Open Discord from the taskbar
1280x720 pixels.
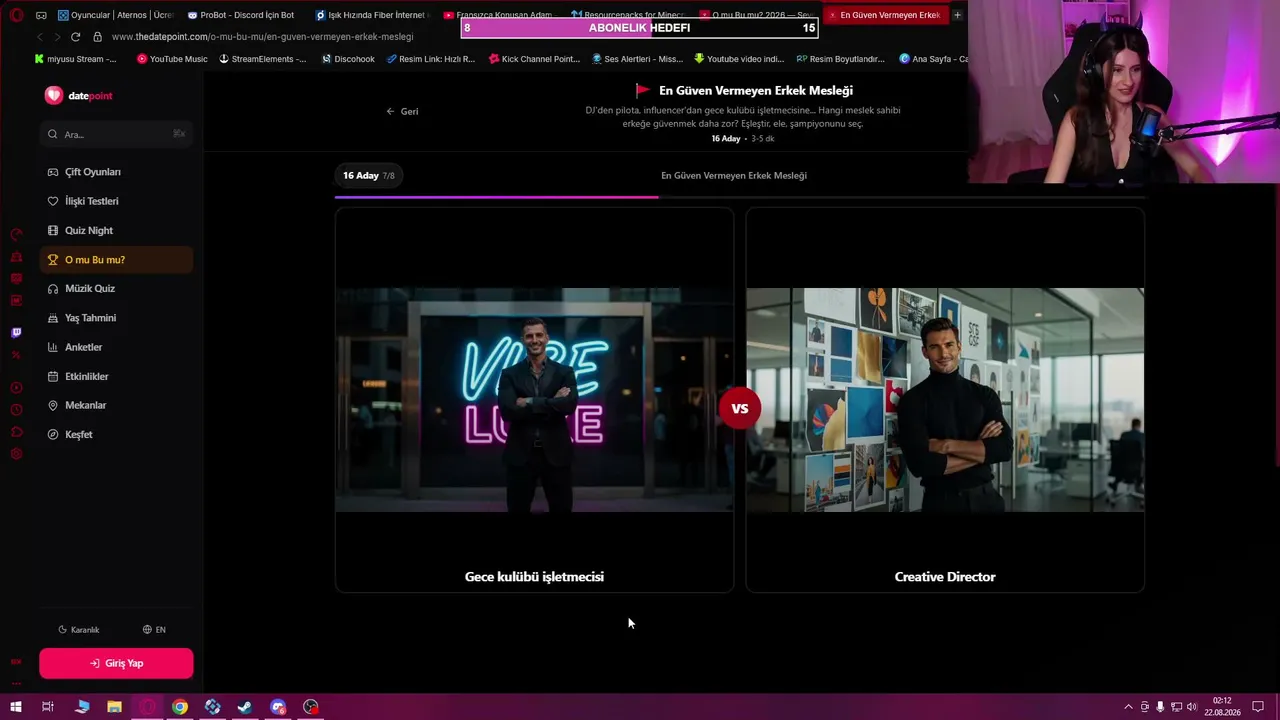click(x=278, y=707)
